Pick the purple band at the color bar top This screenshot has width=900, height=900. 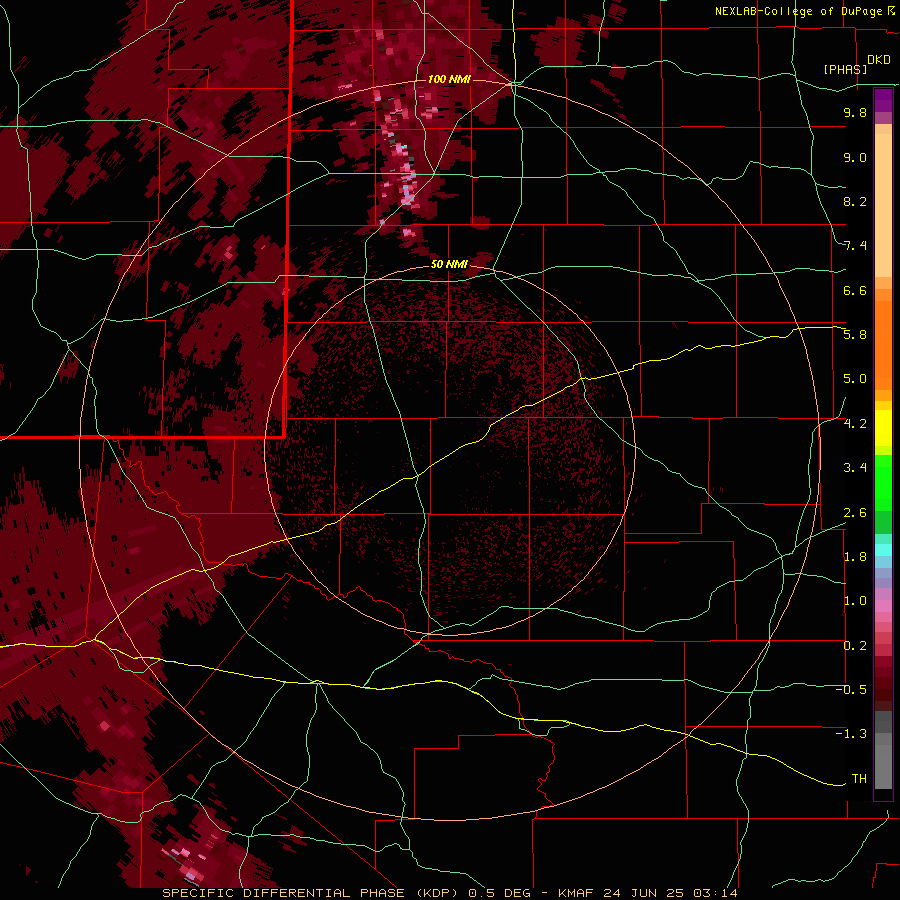point(883,100)
